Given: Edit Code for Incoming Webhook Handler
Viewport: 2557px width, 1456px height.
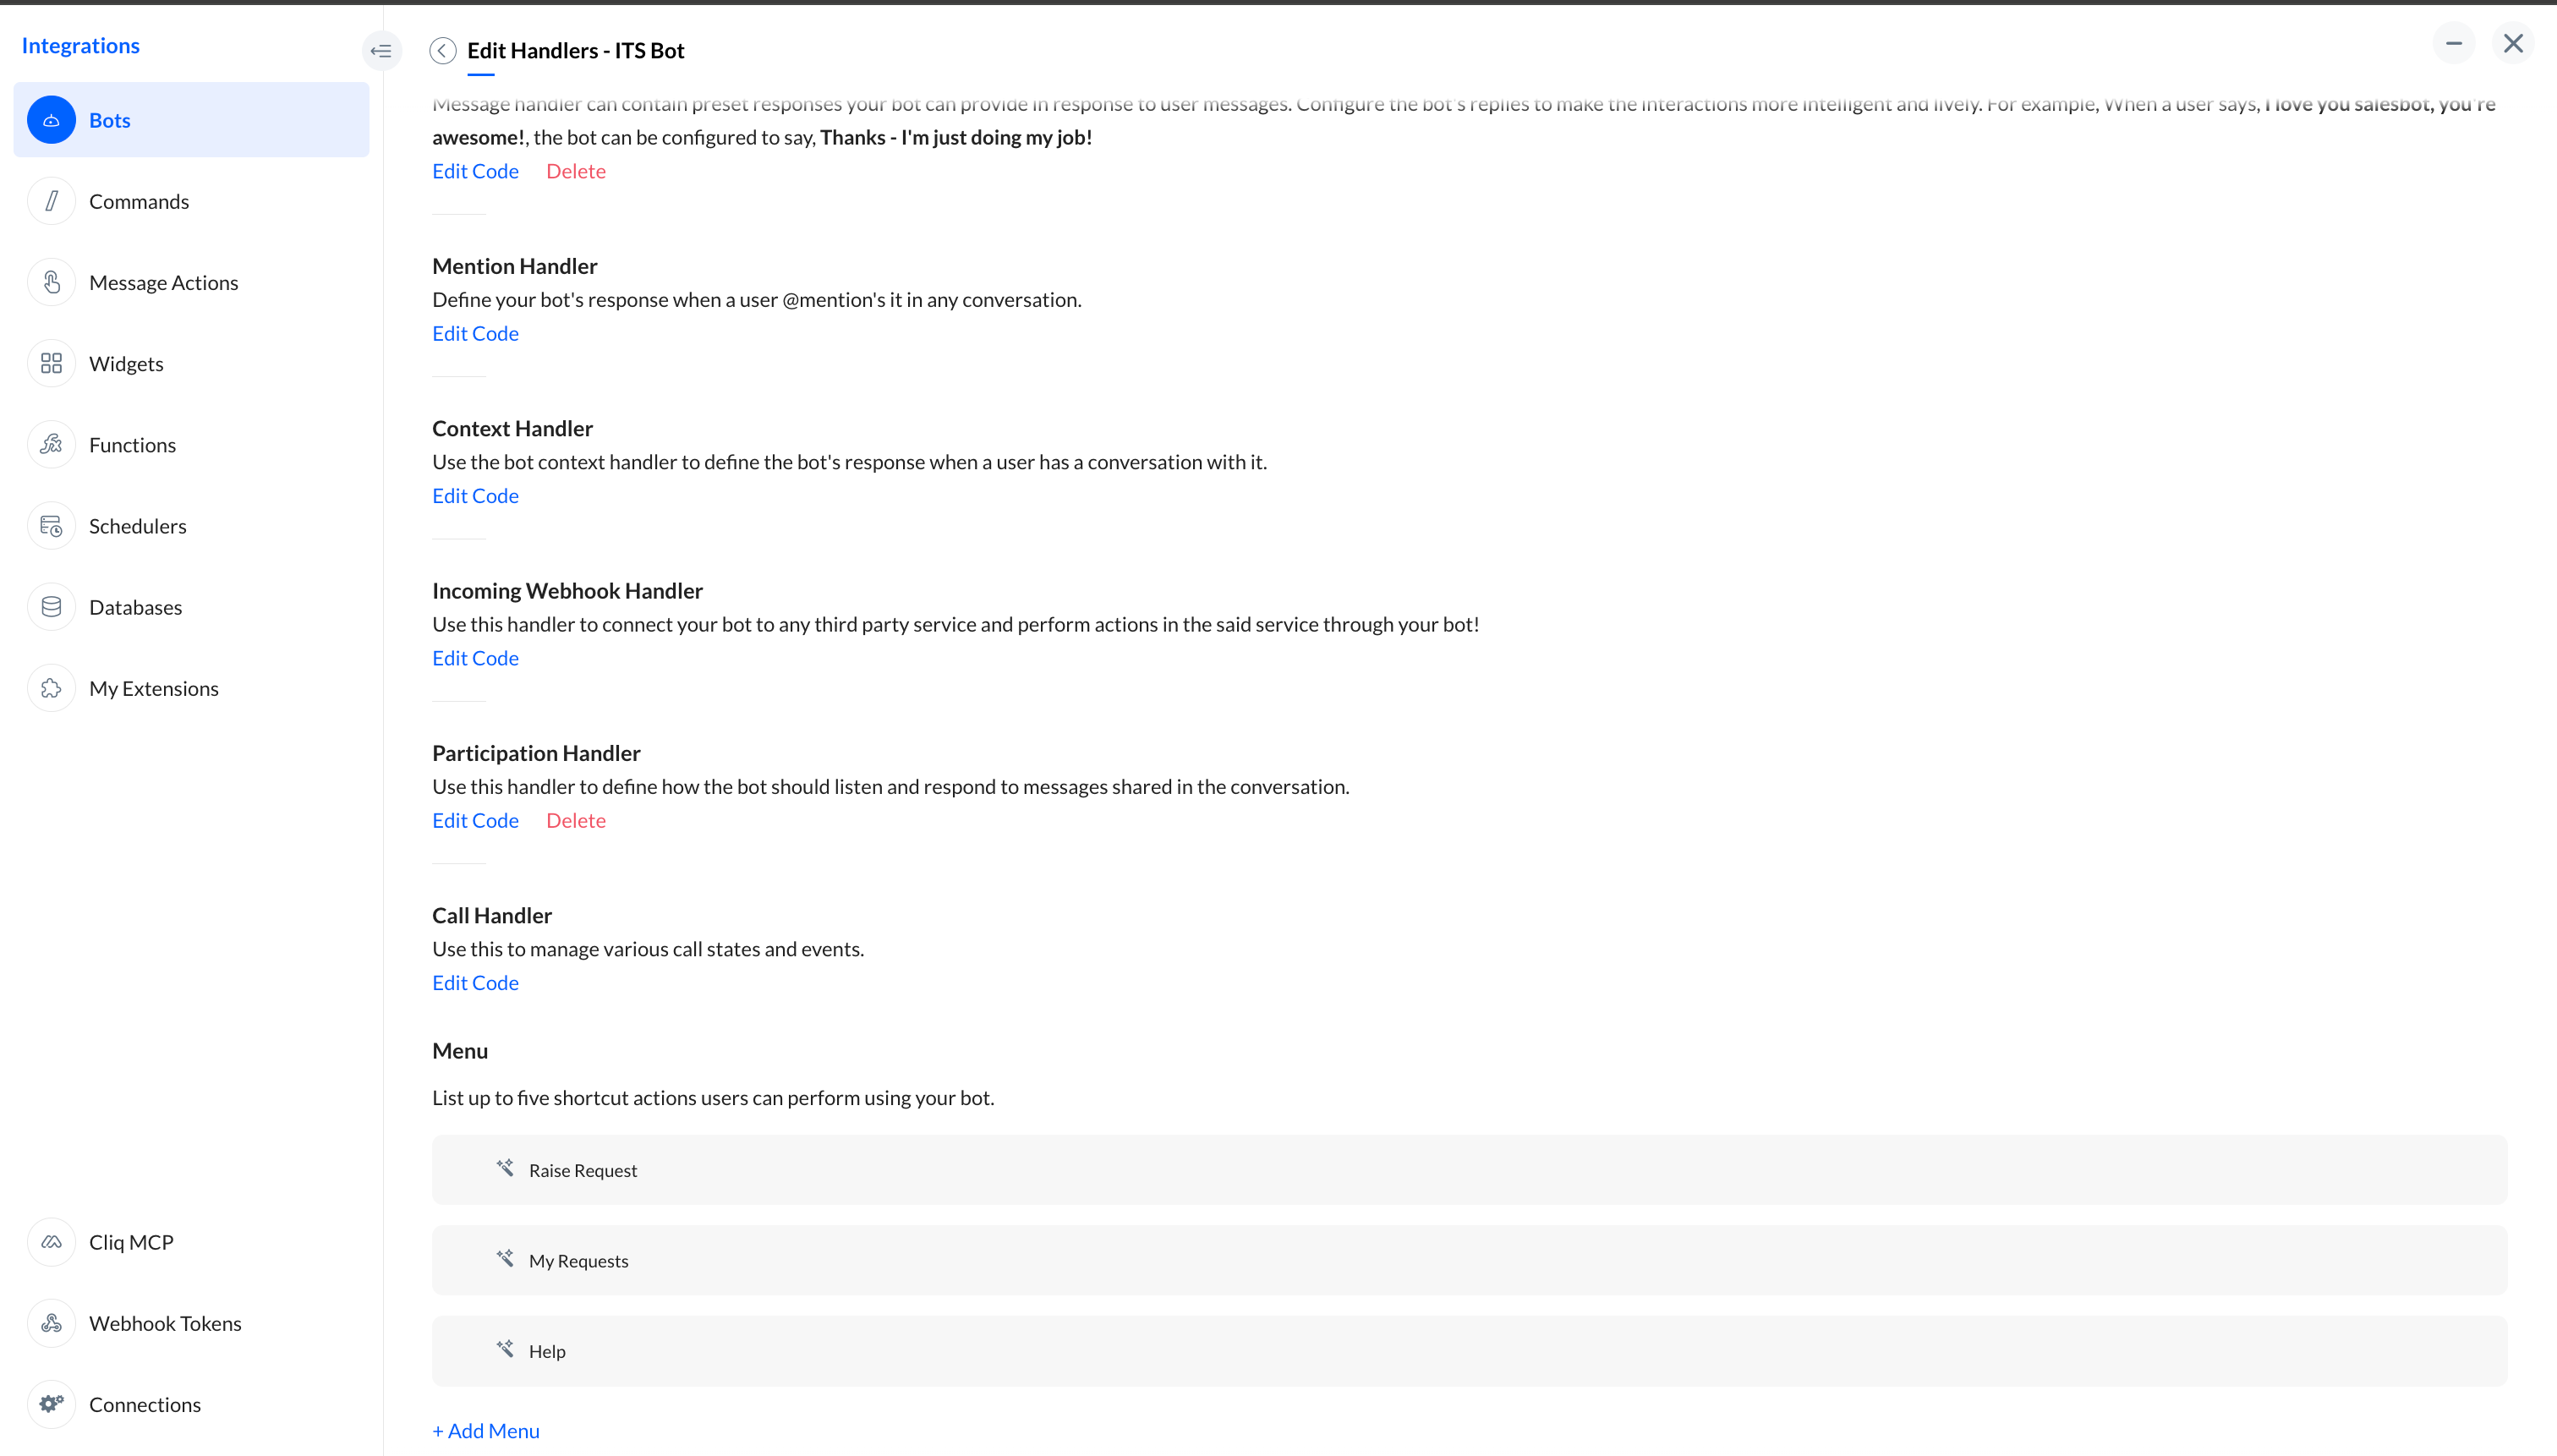Looking at the screenshot, I should [475, 658].
